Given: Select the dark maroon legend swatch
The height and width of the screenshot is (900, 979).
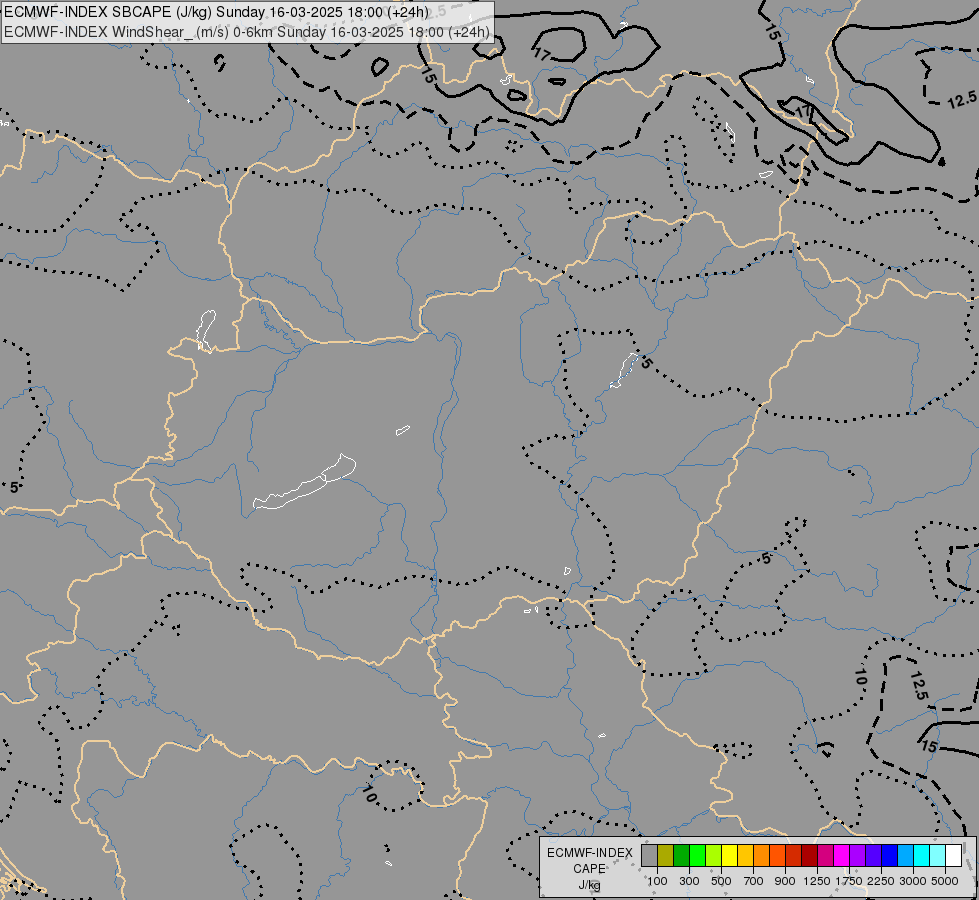Looking at the screenshot, I should [810, 855].
